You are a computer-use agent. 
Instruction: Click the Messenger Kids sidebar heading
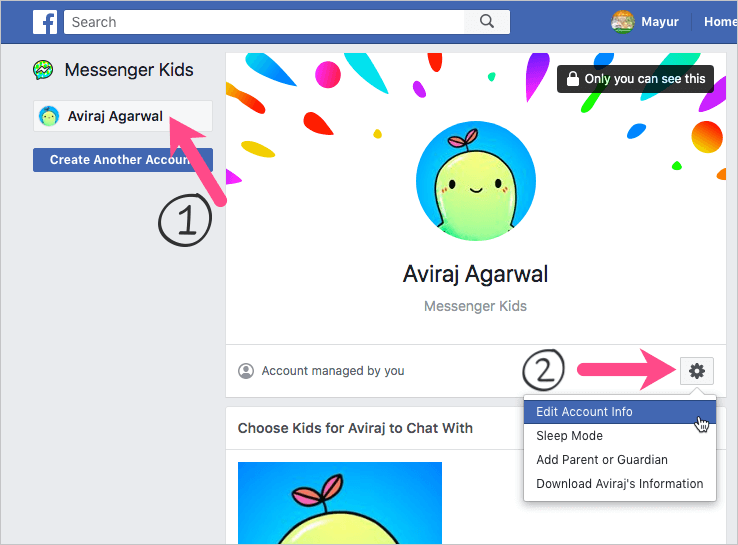coord(129,70)
